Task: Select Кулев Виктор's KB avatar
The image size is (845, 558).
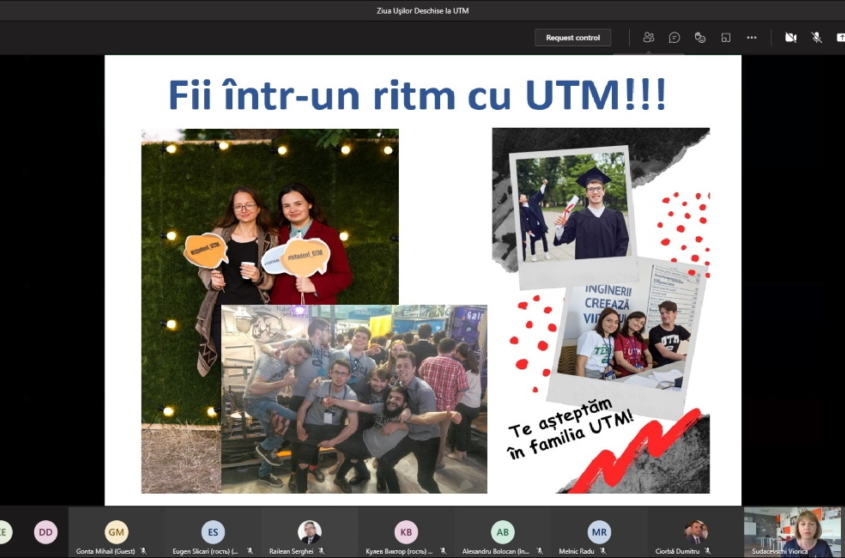Action: coord(406,532)
